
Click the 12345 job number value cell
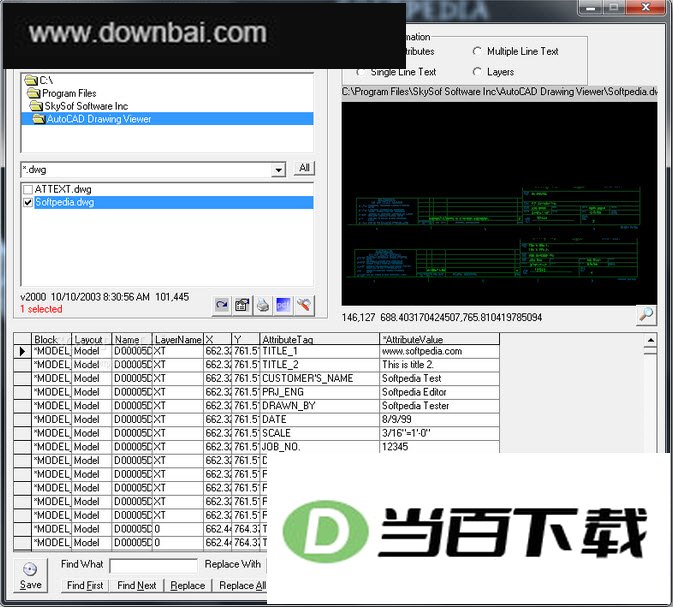[440, 447]
